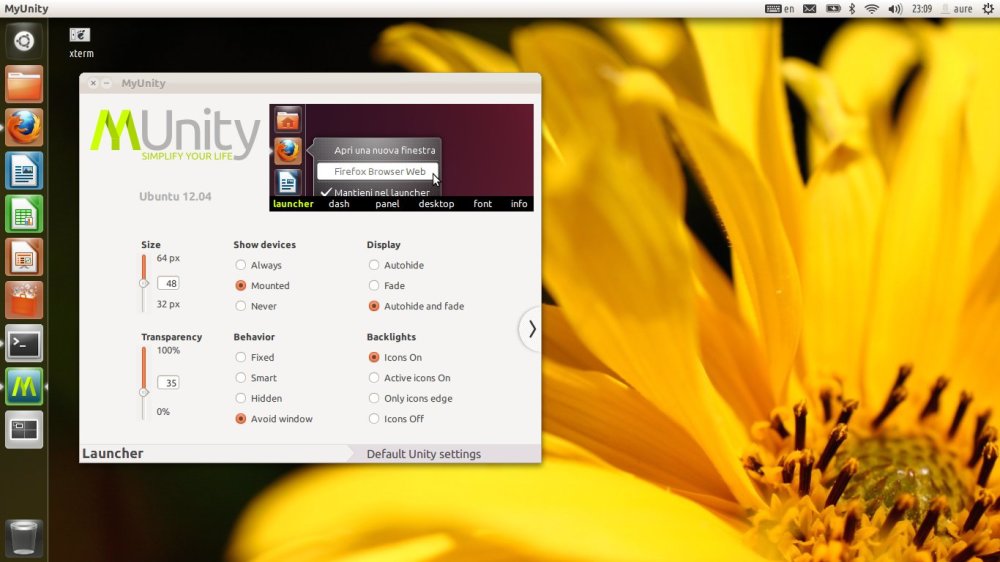Minimize the MyUnity window
1000x562 pixels.
pyautogui.click(x=107, y=83)
